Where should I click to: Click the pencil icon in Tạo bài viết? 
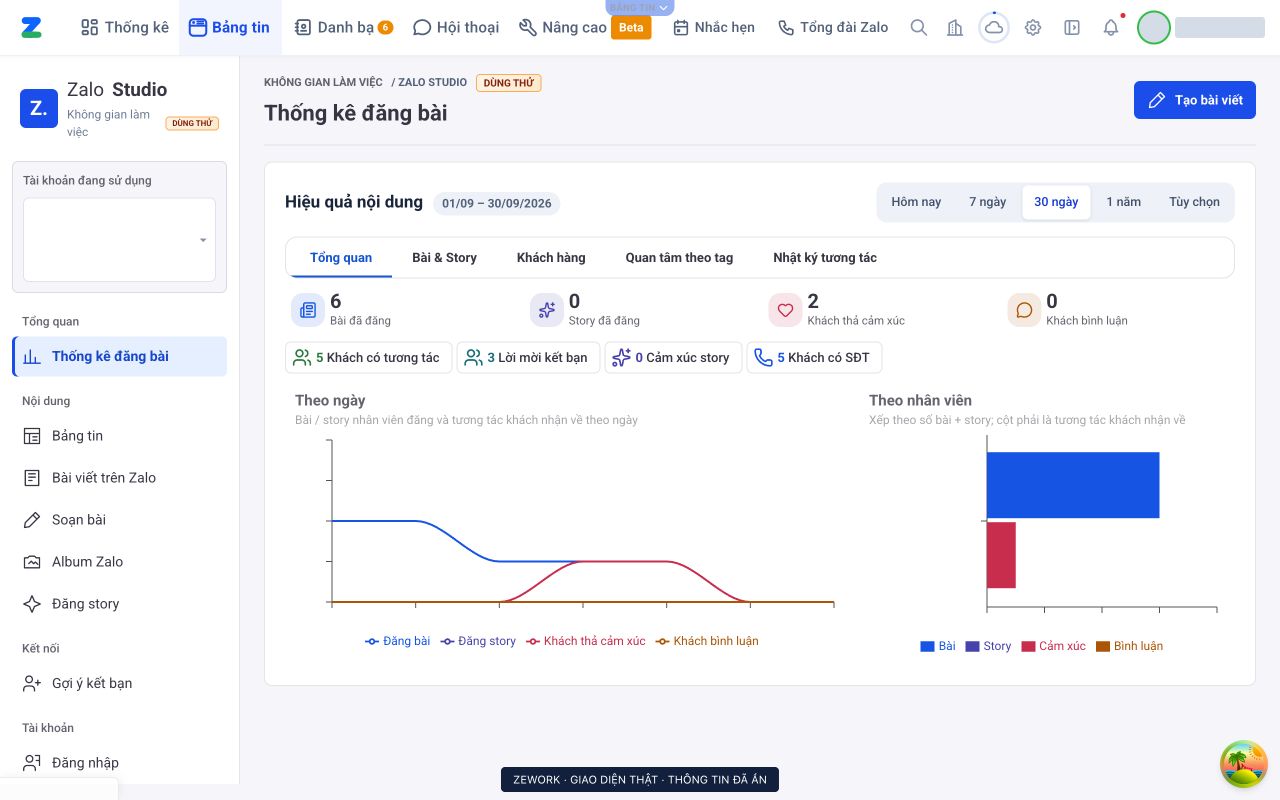point(1157,100)
